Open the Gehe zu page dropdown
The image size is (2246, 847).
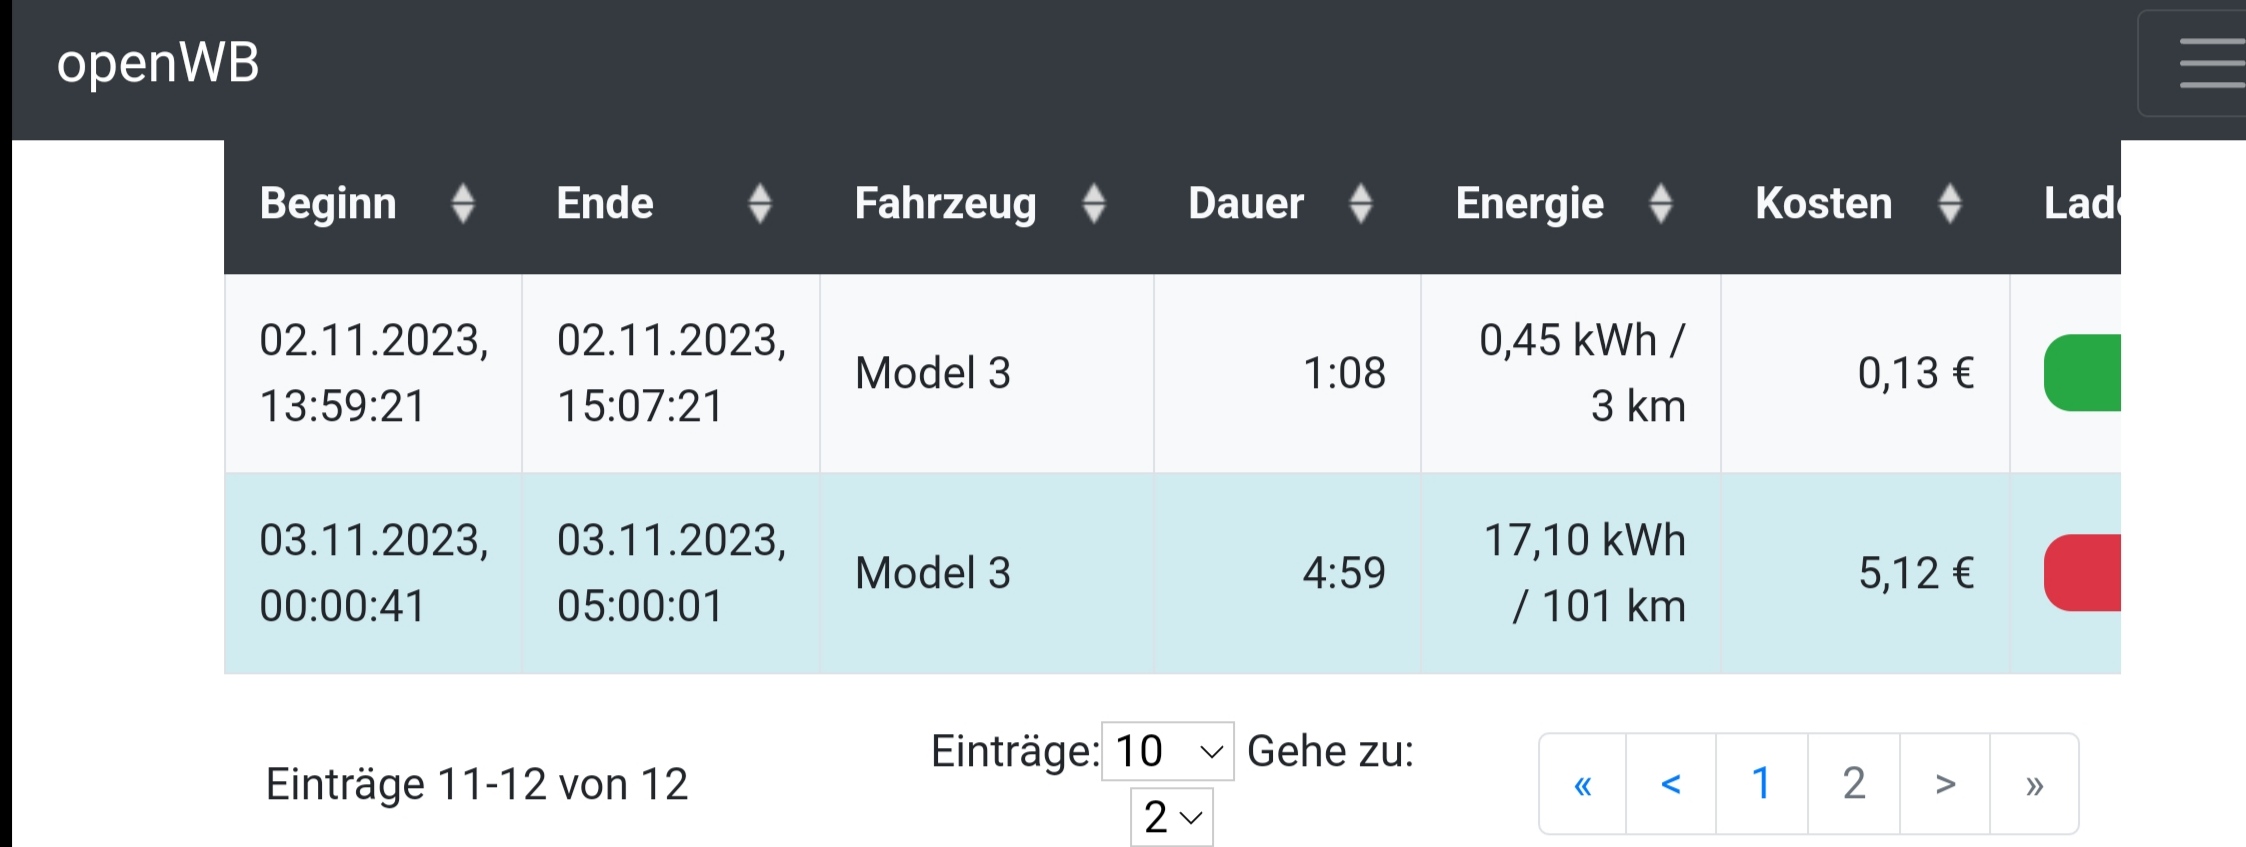pos(1171,818)
